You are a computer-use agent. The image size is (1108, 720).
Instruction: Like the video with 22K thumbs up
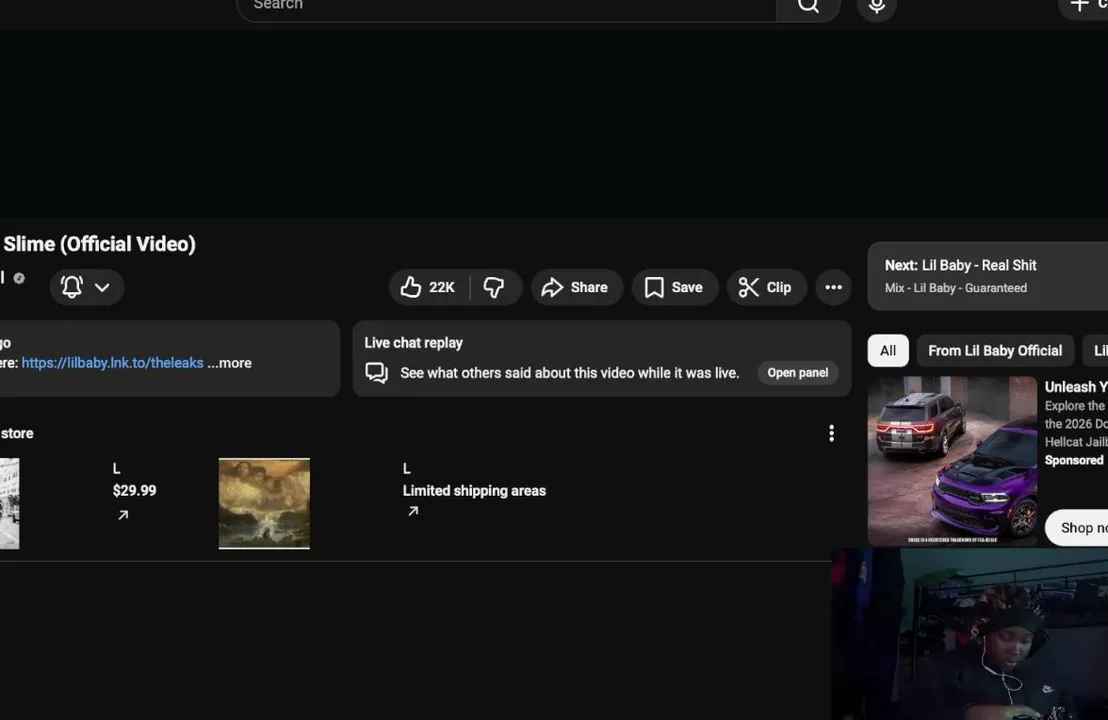(x=428, y=287)
